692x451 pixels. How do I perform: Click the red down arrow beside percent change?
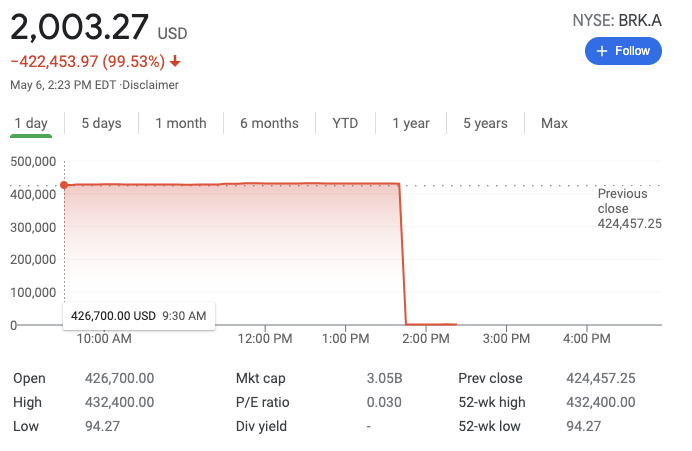point(175,61)
